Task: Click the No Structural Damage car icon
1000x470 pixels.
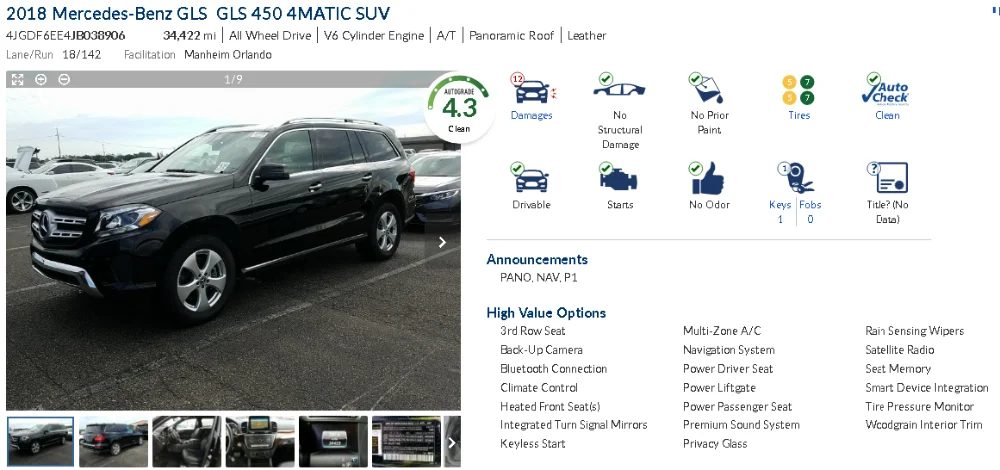Action: (619, 87)
